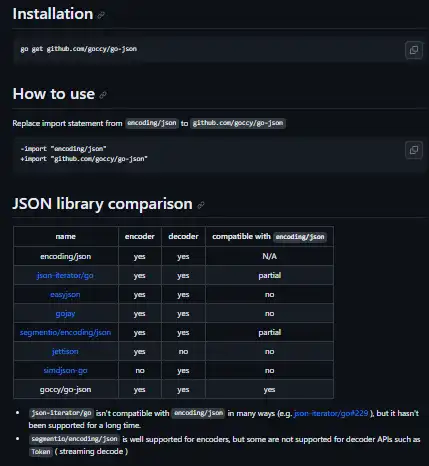Click the Token code tag in bullet
Image resolution: width=429 pixels, height=466 pixels.
point(41,452)
